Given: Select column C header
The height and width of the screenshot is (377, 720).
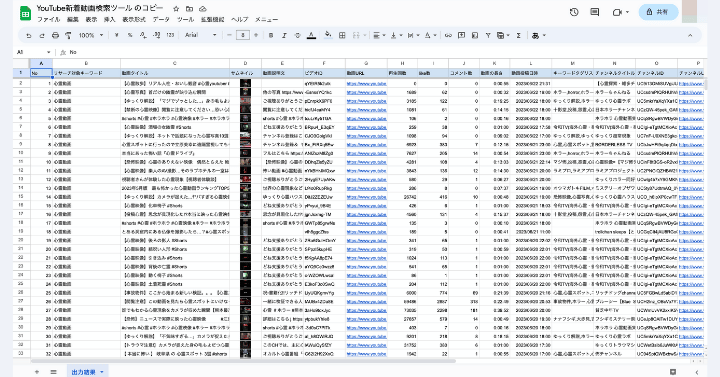Looking at the screenshot, I should pos(174,63).
